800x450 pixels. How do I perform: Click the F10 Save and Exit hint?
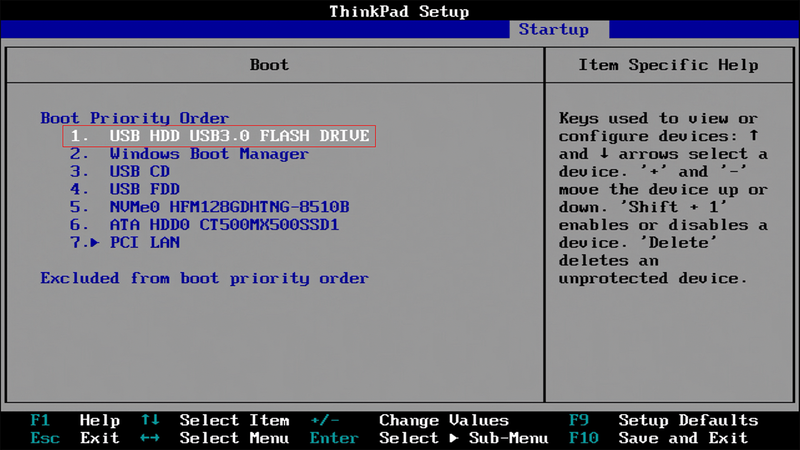(659, 438)
